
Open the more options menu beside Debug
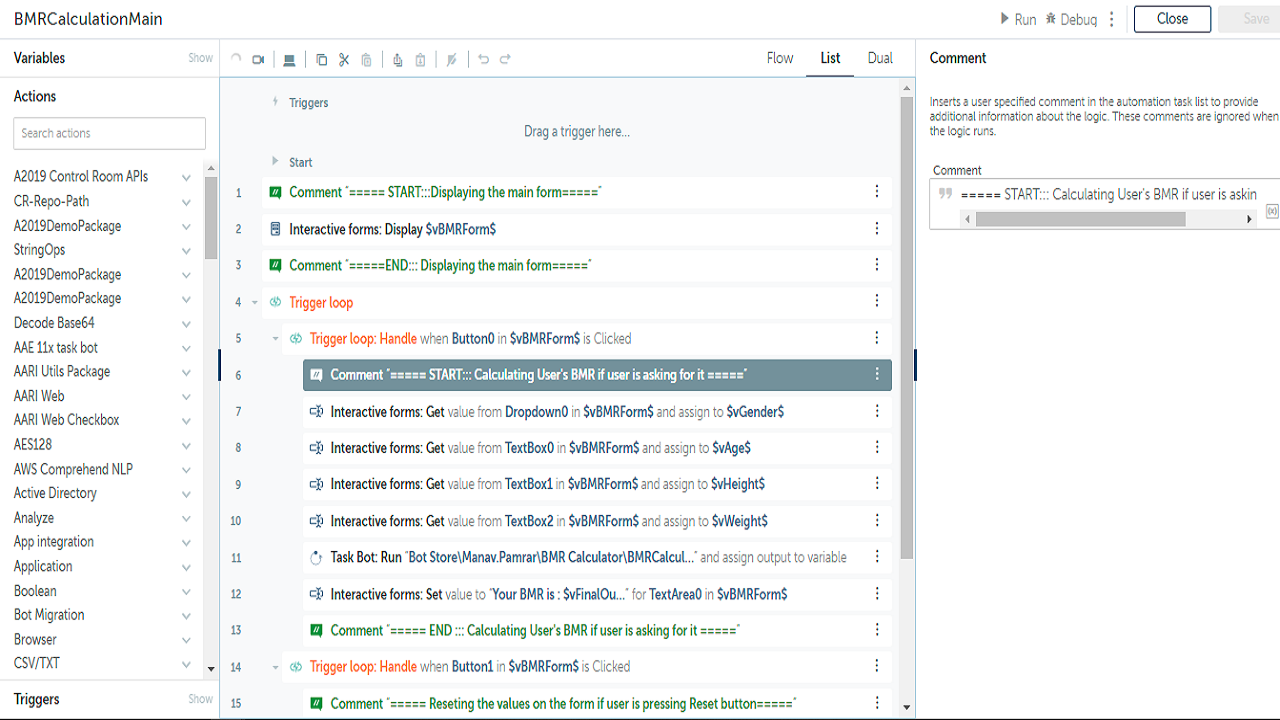(1112, 20)
